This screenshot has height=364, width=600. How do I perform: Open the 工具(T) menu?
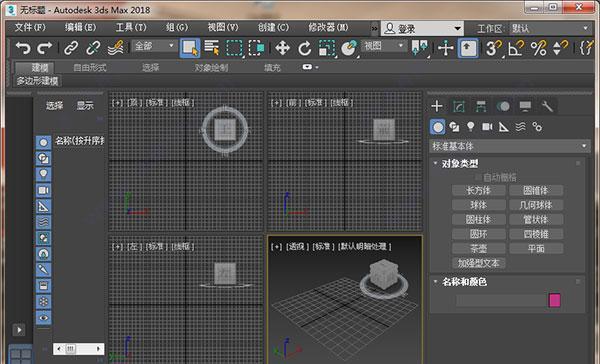[131, 27]
